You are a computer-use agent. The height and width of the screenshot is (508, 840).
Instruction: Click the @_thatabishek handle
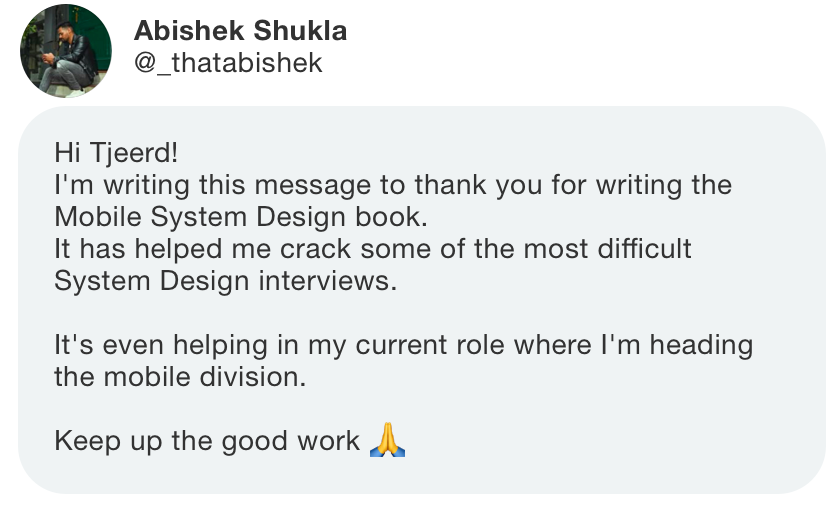click(228, 63)
